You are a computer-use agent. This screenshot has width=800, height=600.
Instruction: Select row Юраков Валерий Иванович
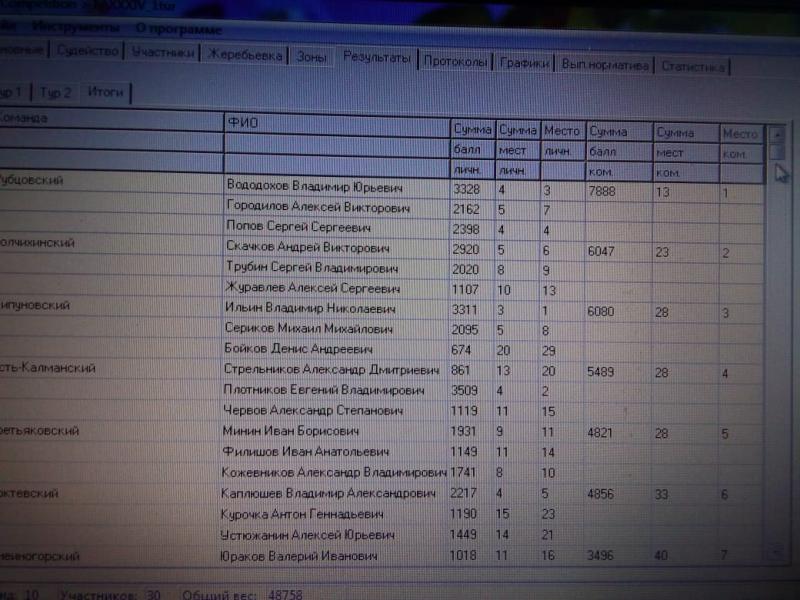pos(298,556)
